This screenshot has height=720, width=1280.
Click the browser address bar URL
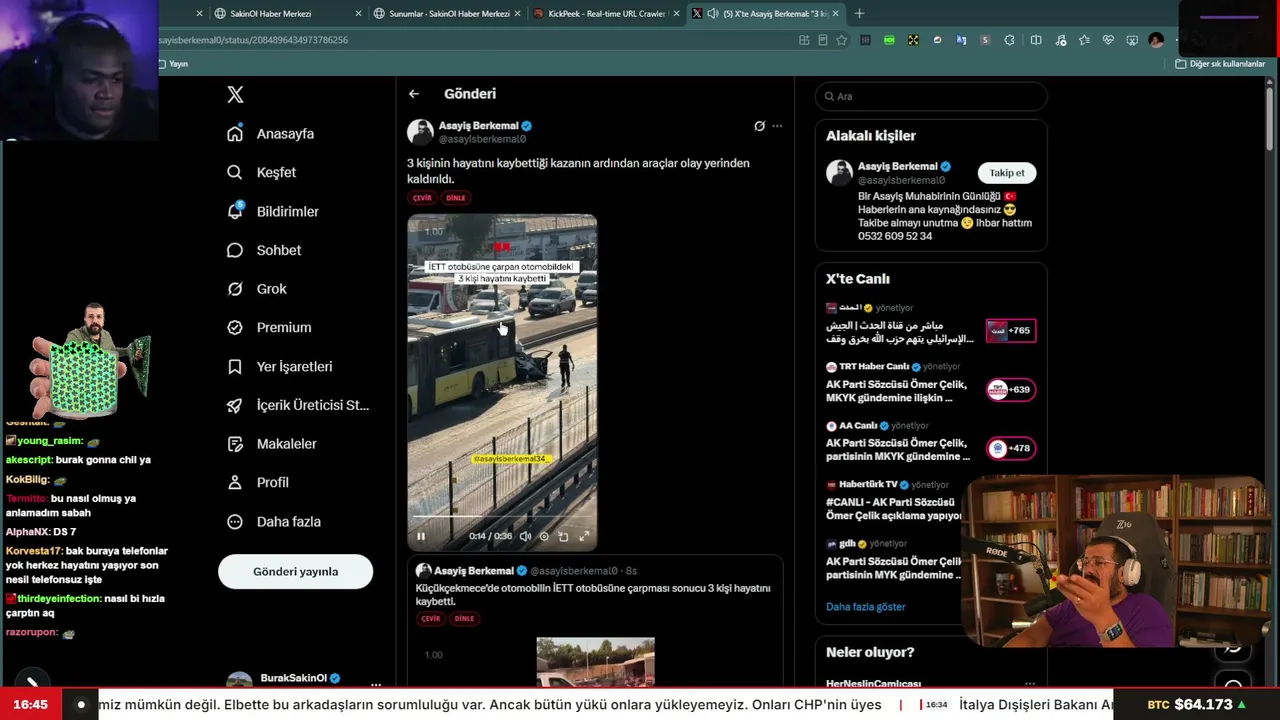click(254, 40)
